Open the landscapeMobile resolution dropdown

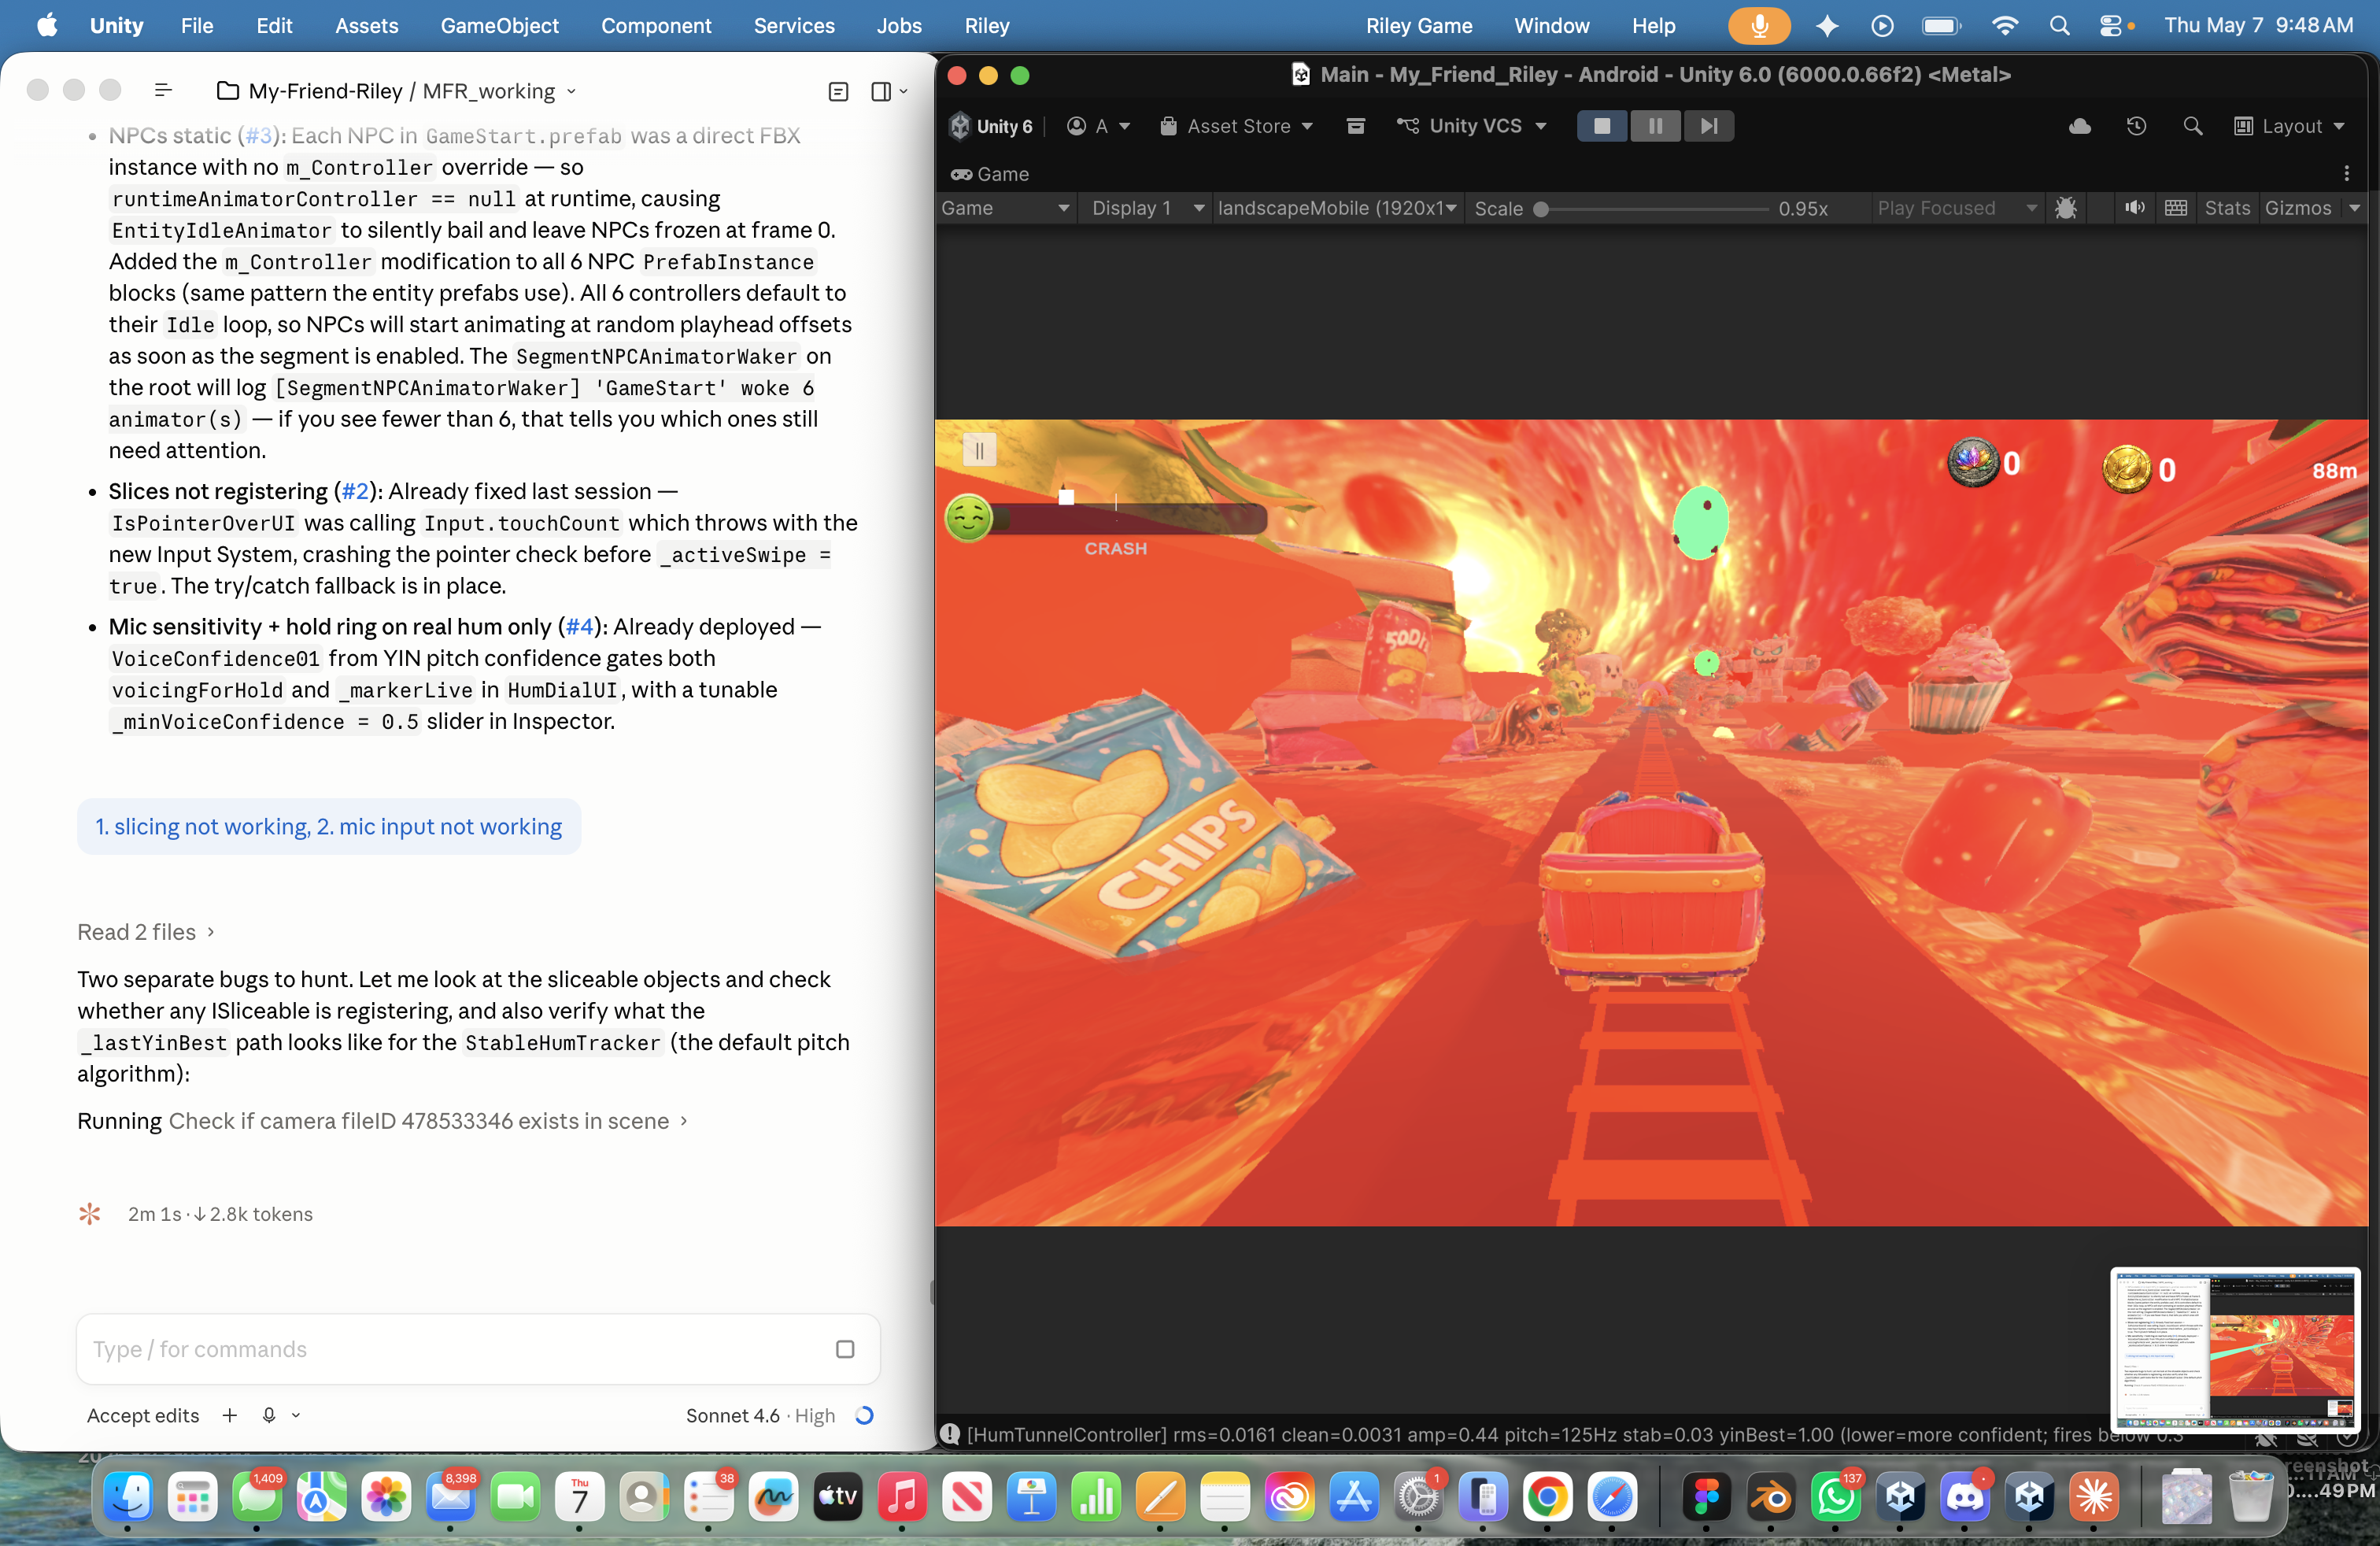(1337, 208)
